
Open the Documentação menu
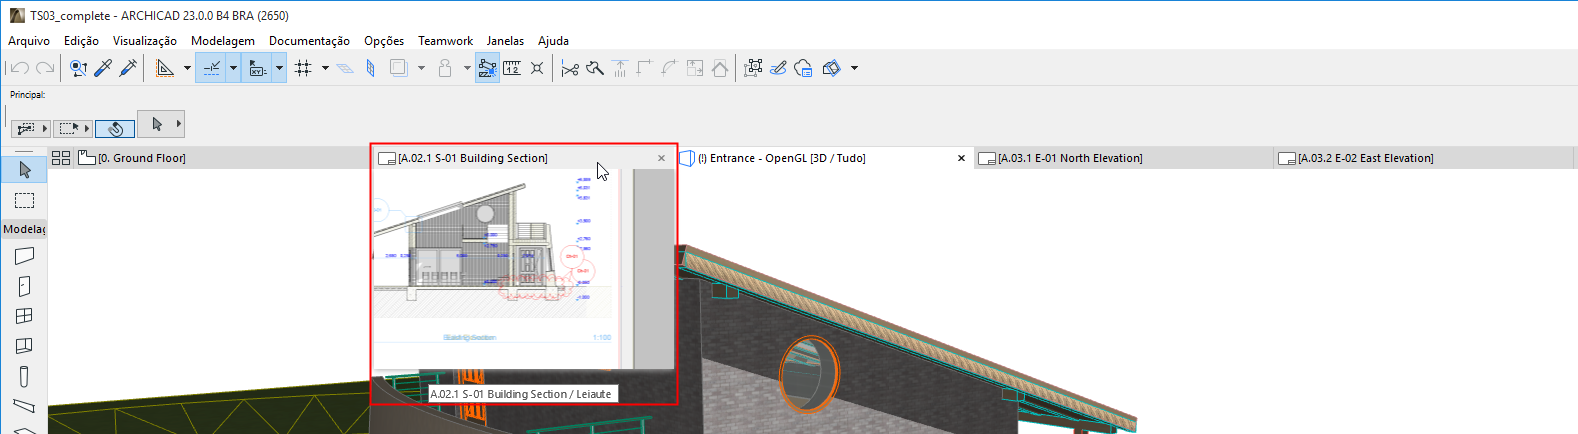click(x=310, y=41)
